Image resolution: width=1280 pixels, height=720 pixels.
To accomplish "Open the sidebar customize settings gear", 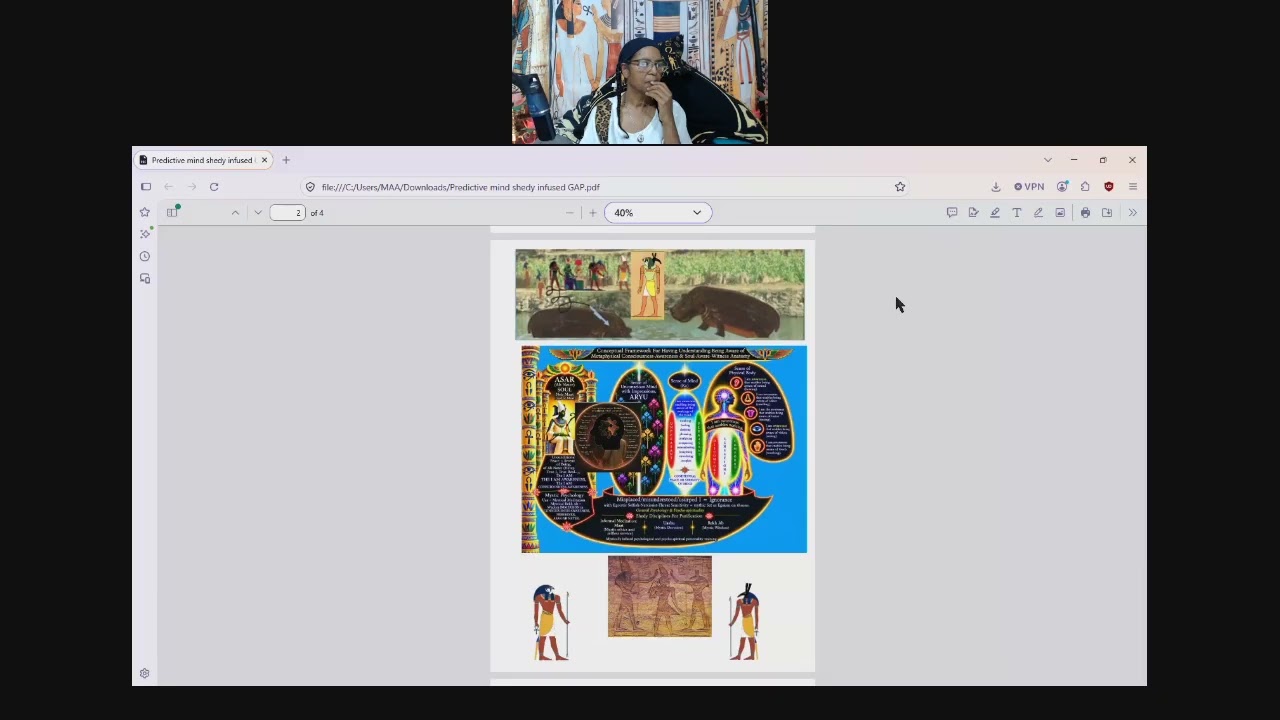I will pyautogui.click(x=145, y=674).
